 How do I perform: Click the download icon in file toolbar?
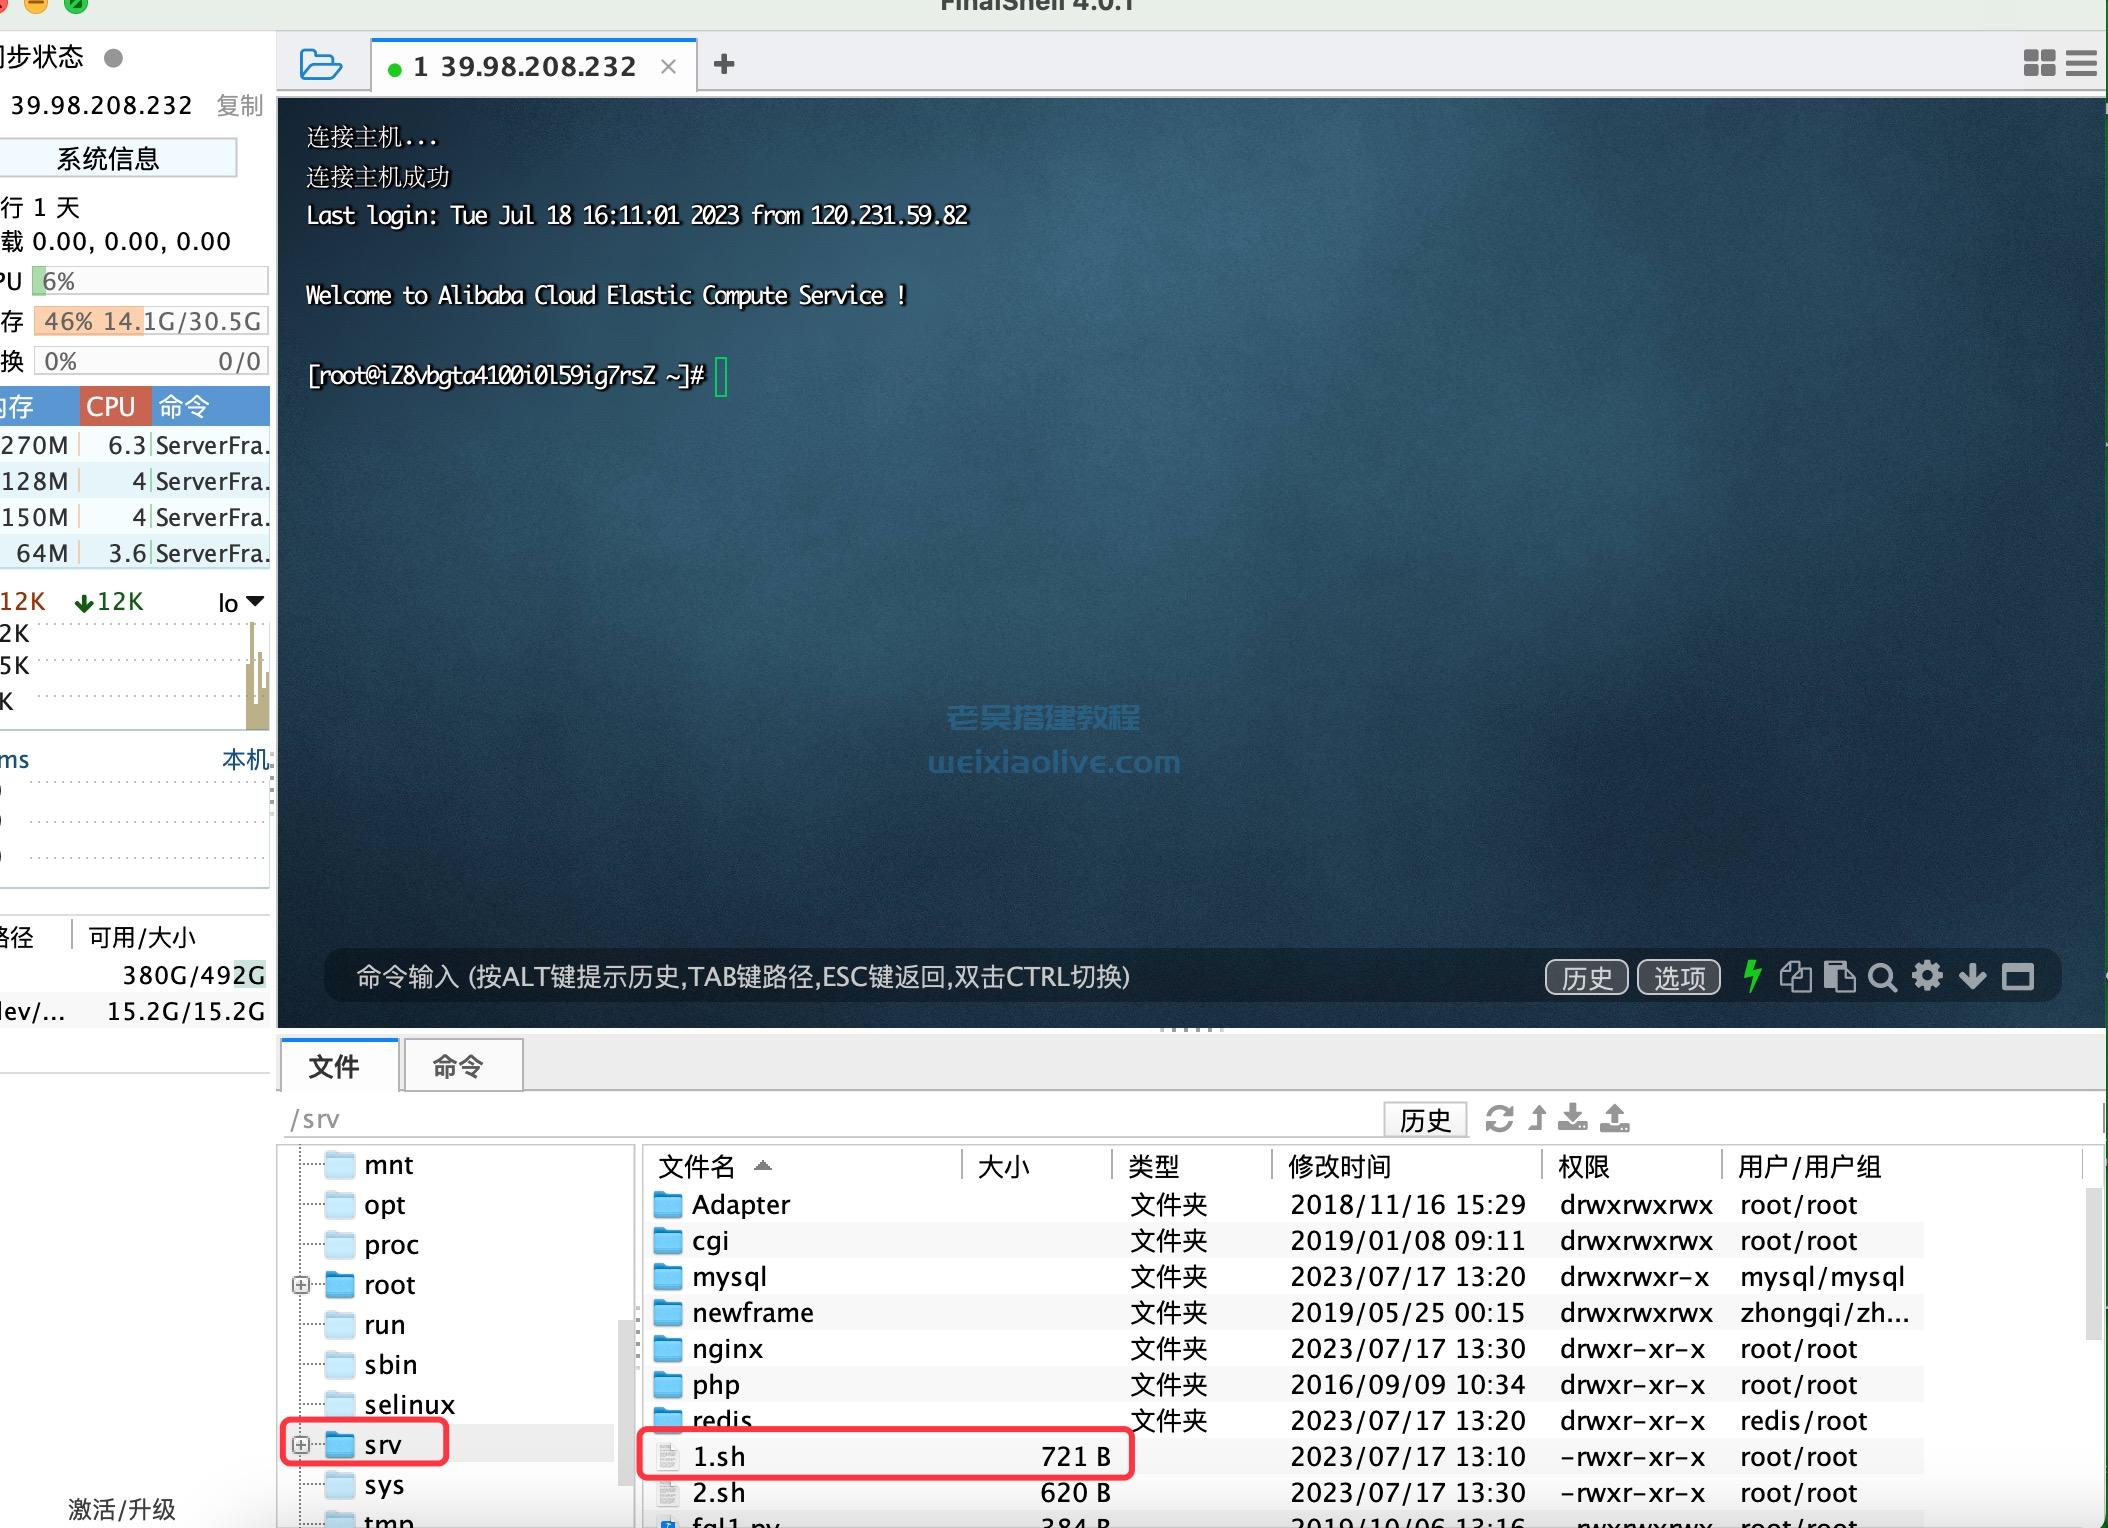pyautogui.click(x=1573, y=1118)
